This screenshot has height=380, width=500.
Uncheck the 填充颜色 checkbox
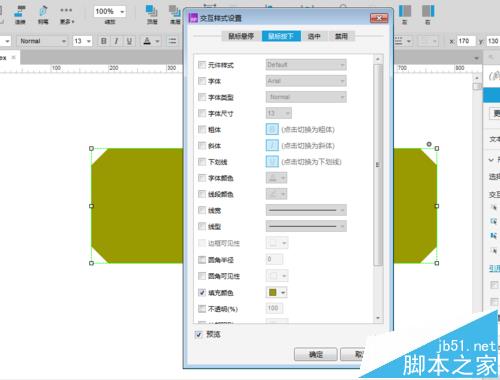coord(202,292)
